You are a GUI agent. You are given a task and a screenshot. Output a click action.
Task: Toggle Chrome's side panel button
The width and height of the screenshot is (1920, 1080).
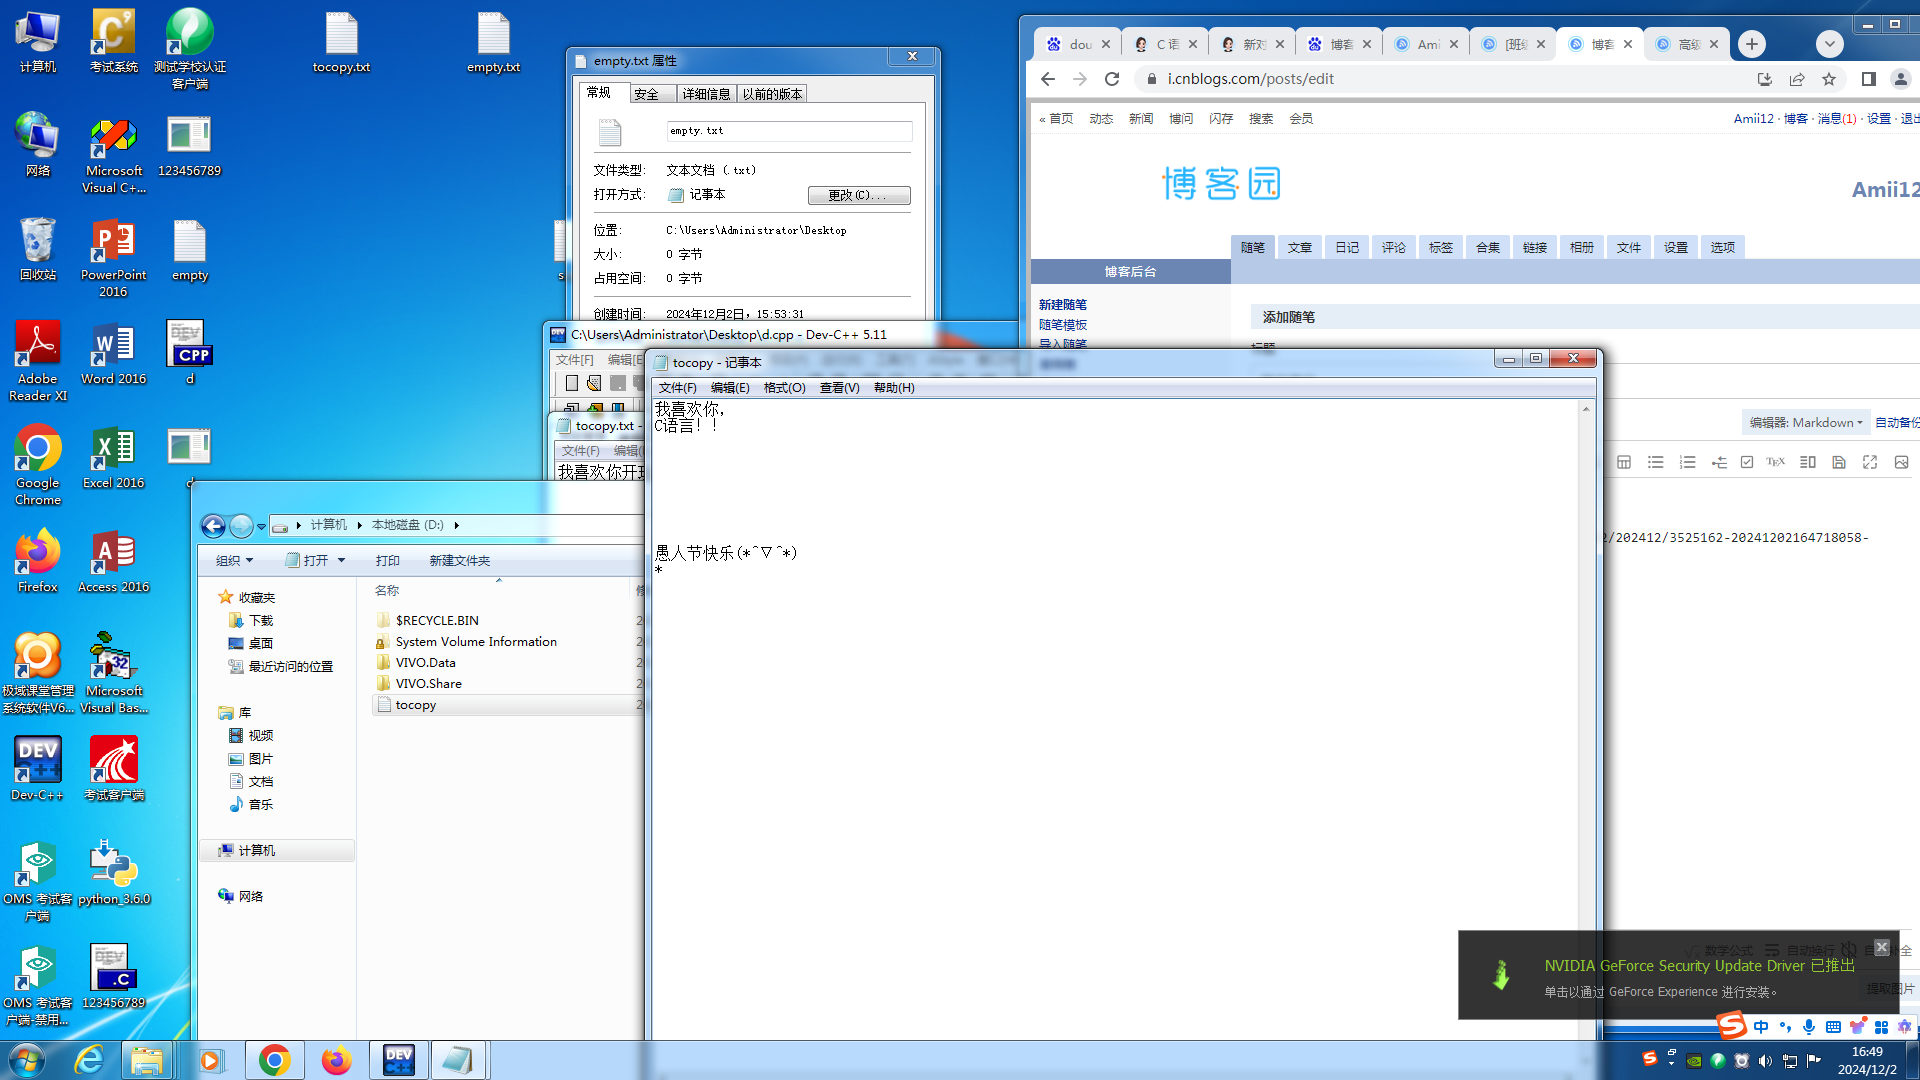[1868, 79]
